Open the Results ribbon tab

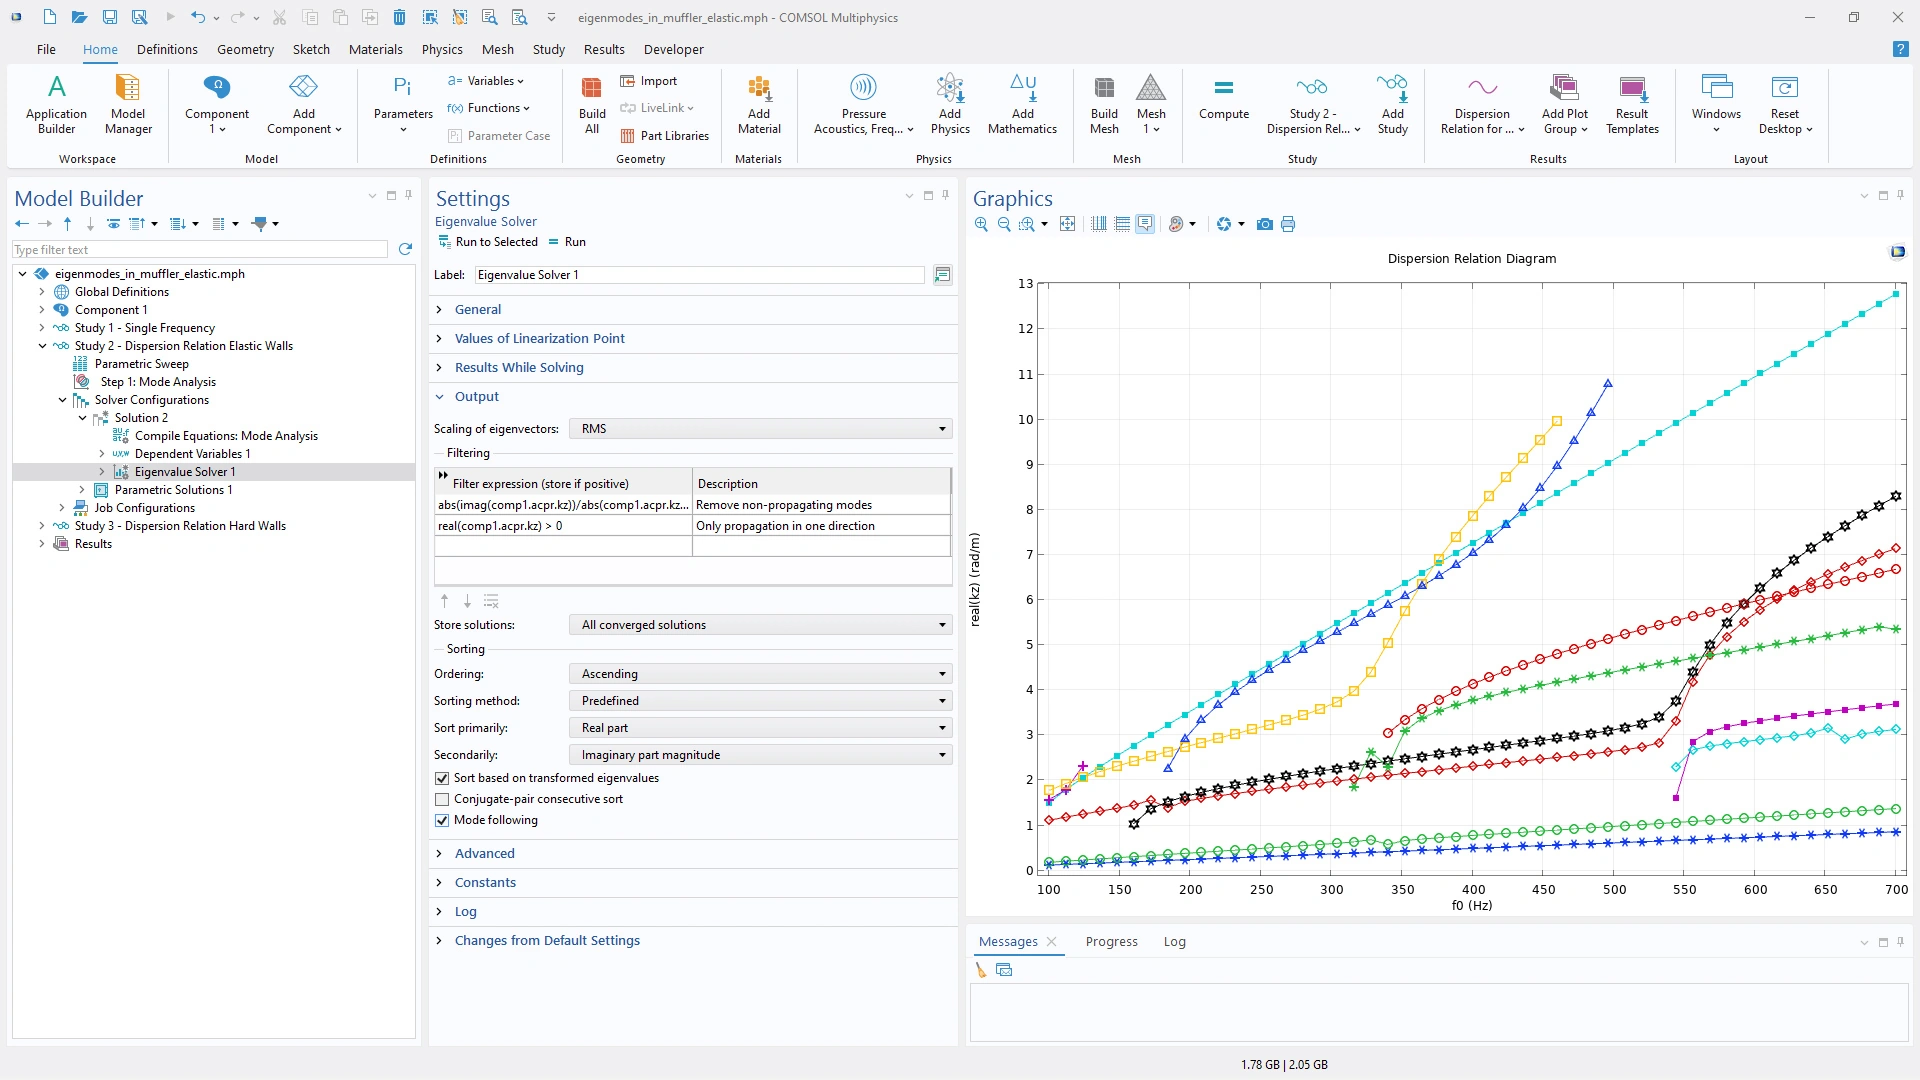point(604,49)
